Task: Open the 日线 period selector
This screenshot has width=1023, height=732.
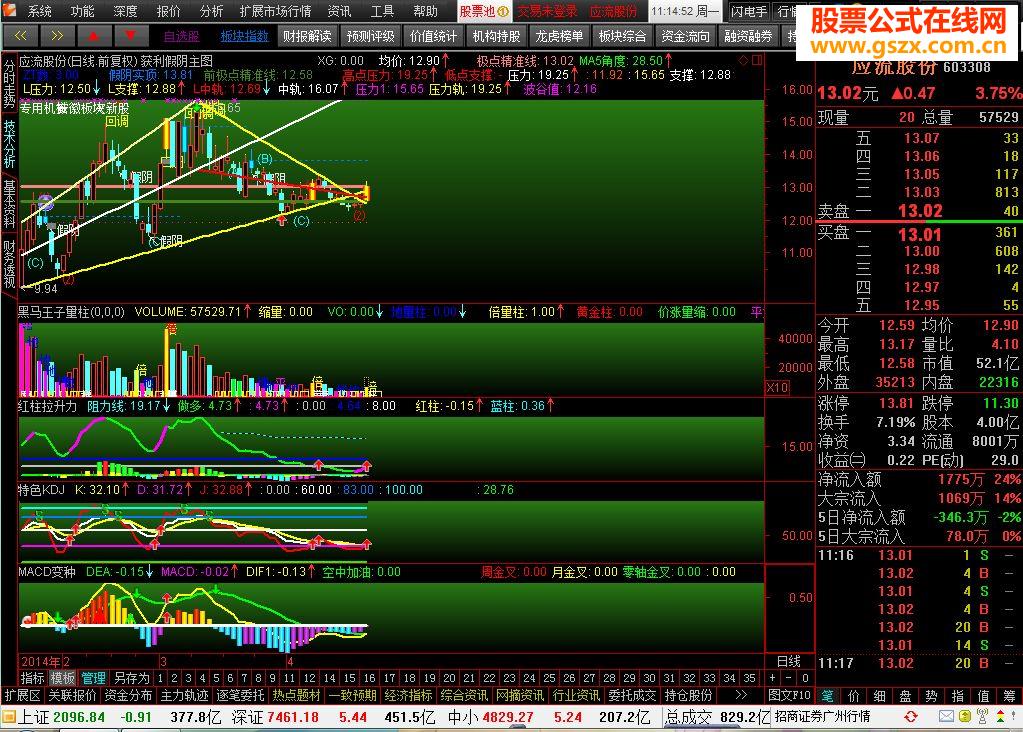Action: 789,661
